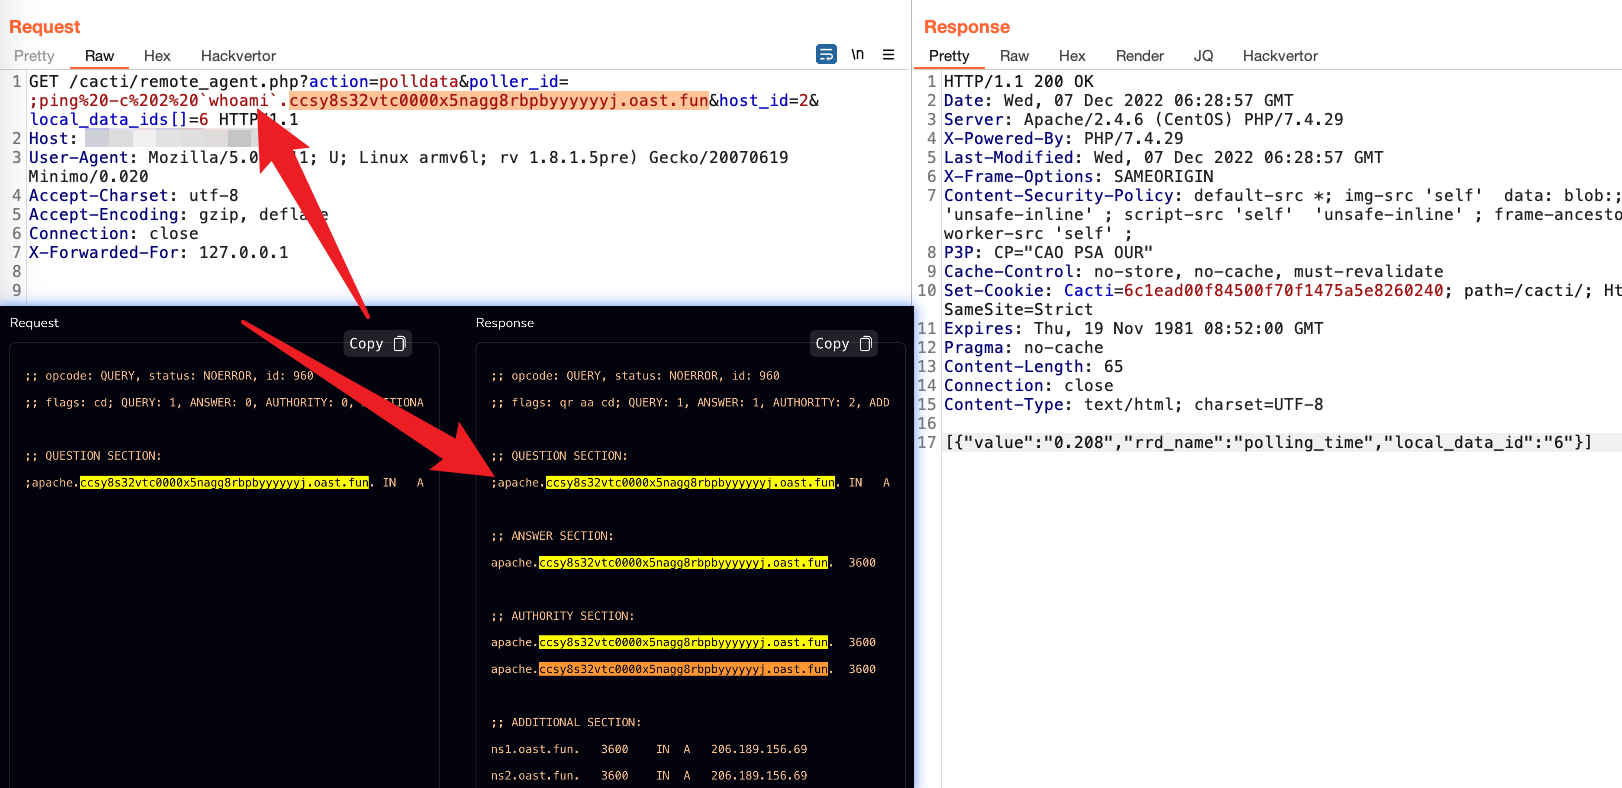Copy the DNS Response panel contents
1622x788 pixels.
coord(843,343)
